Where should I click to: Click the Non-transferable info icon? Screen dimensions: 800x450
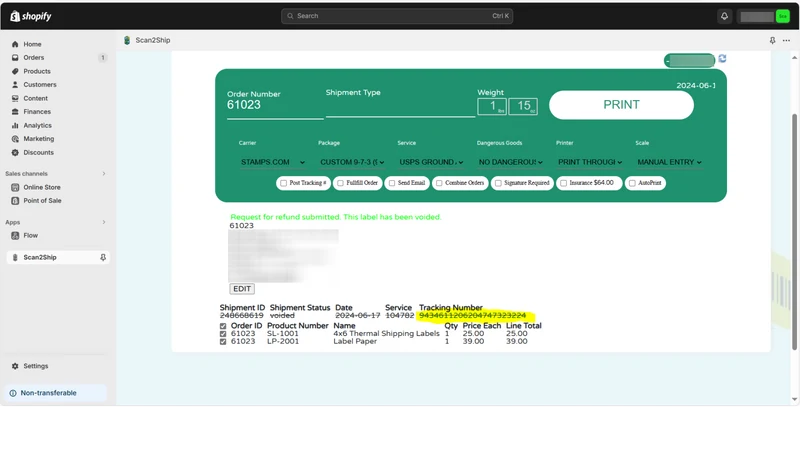[13, 393]
